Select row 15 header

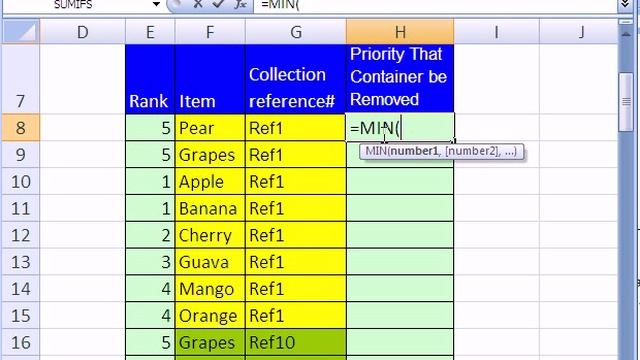click(x=21, y=316)
